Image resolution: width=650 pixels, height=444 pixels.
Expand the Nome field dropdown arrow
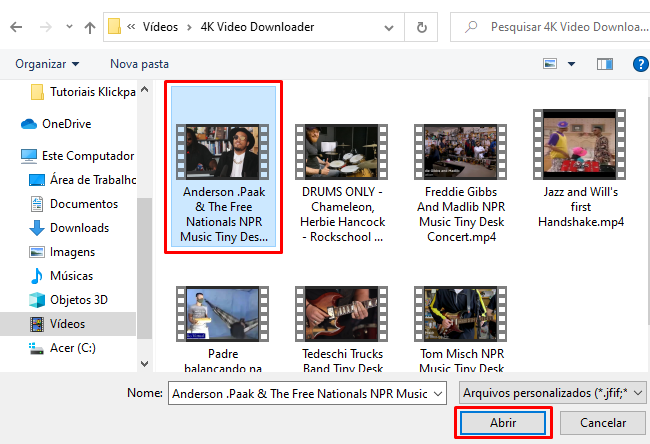click(x=438, y=393)
